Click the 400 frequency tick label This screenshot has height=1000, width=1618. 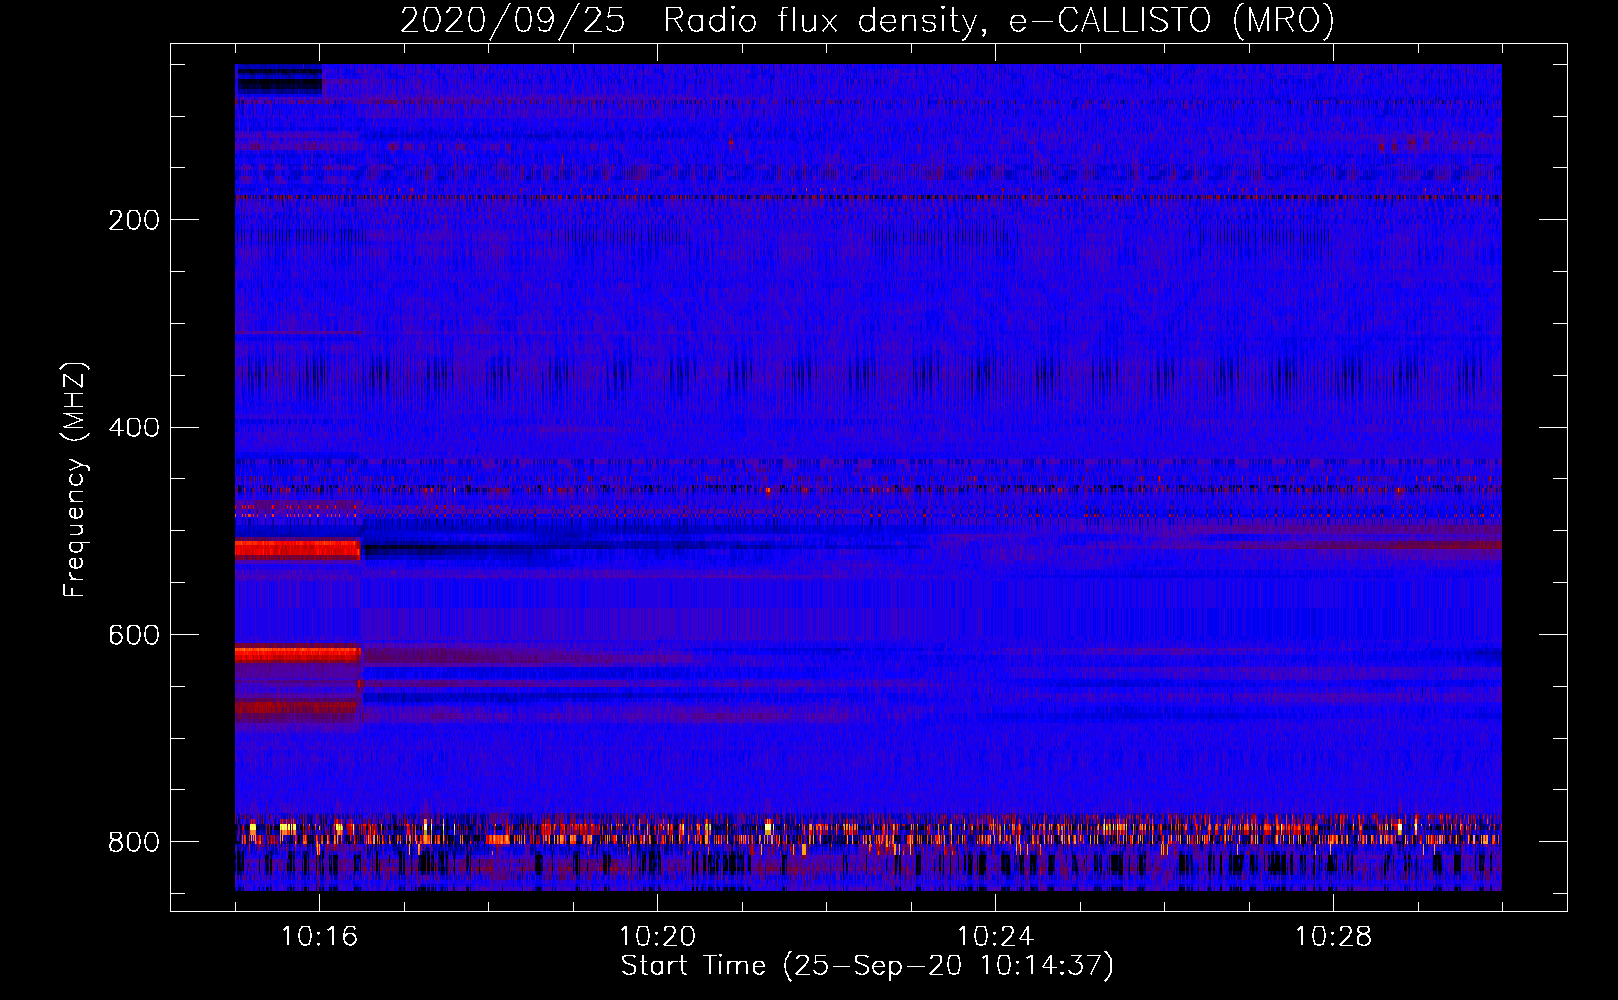(x=134, y=428)
